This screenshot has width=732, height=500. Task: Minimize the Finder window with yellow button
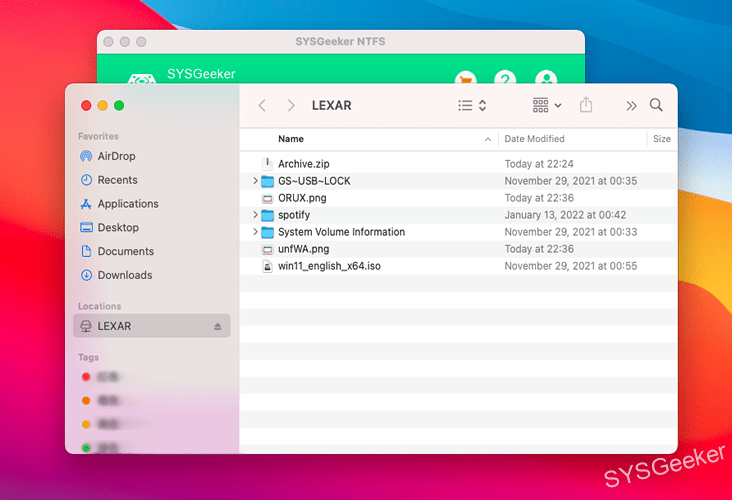click(102, 106)
